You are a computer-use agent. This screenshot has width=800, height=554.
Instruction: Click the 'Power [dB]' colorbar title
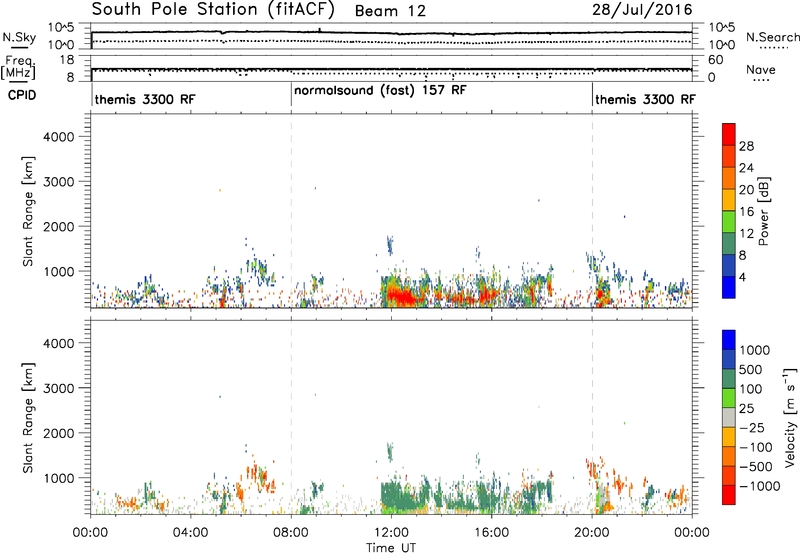[763, 211]
